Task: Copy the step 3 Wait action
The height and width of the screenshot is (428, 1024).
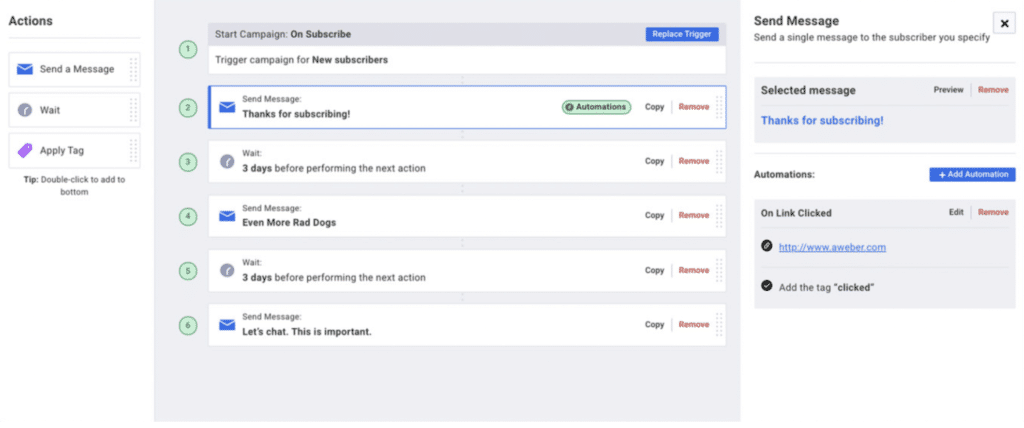Action: coord(654,161)
